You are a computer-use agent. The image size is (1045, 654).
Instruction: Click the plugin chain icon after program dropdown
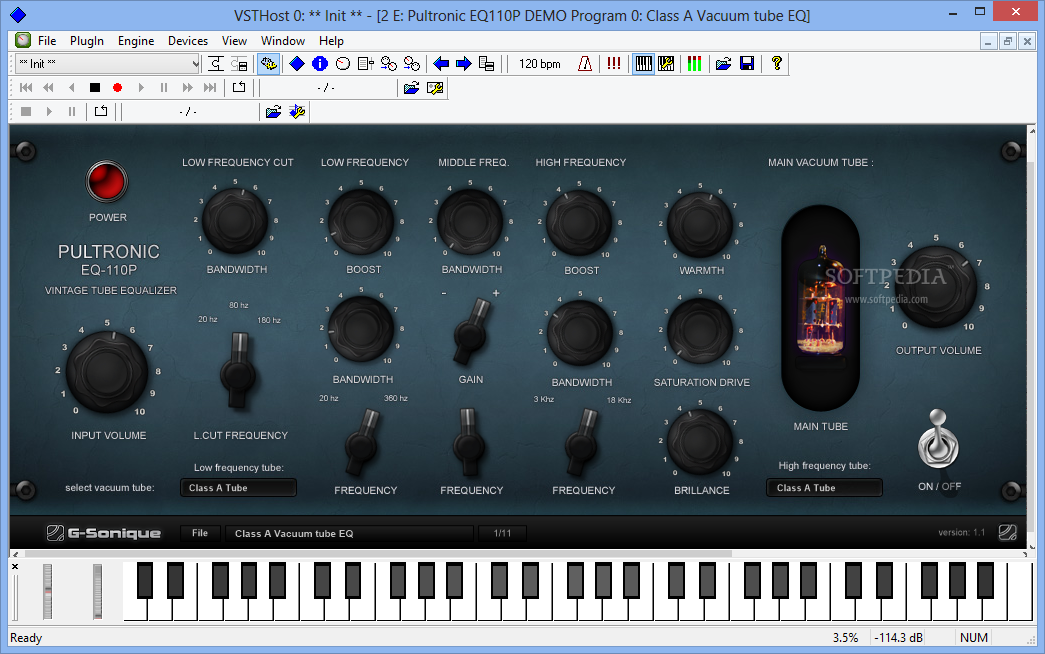tap(216, 64)
